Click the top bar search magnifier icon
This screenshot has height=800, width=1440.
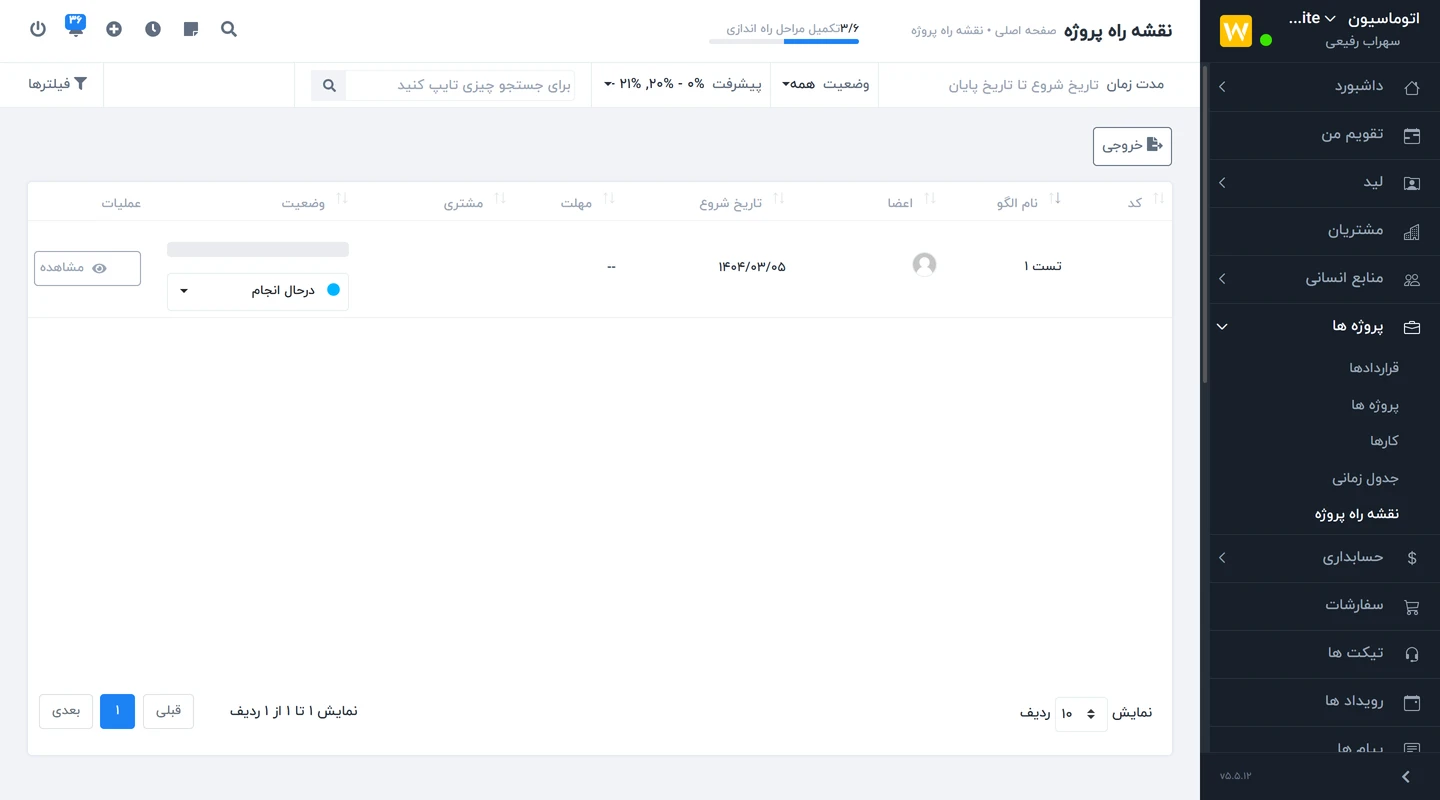229,29
